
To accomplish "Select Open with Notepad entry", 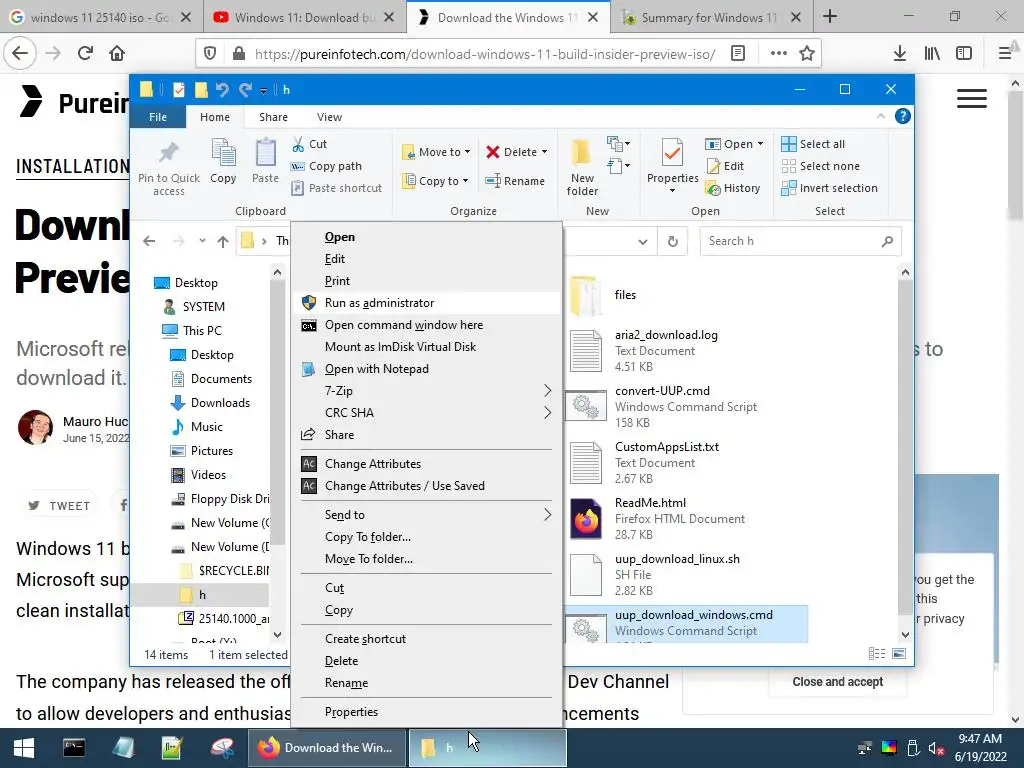I will [x=427, y=368].
